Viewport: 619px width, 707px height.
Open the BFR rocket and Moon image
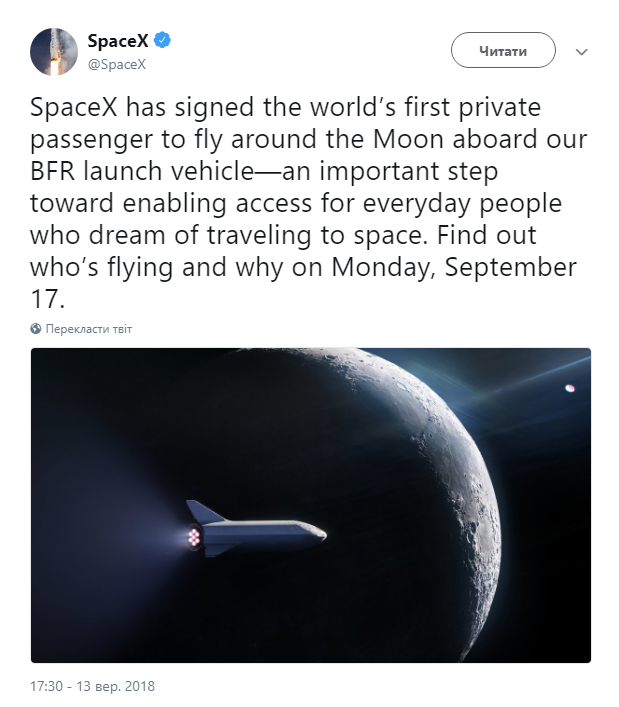point(311,505)
